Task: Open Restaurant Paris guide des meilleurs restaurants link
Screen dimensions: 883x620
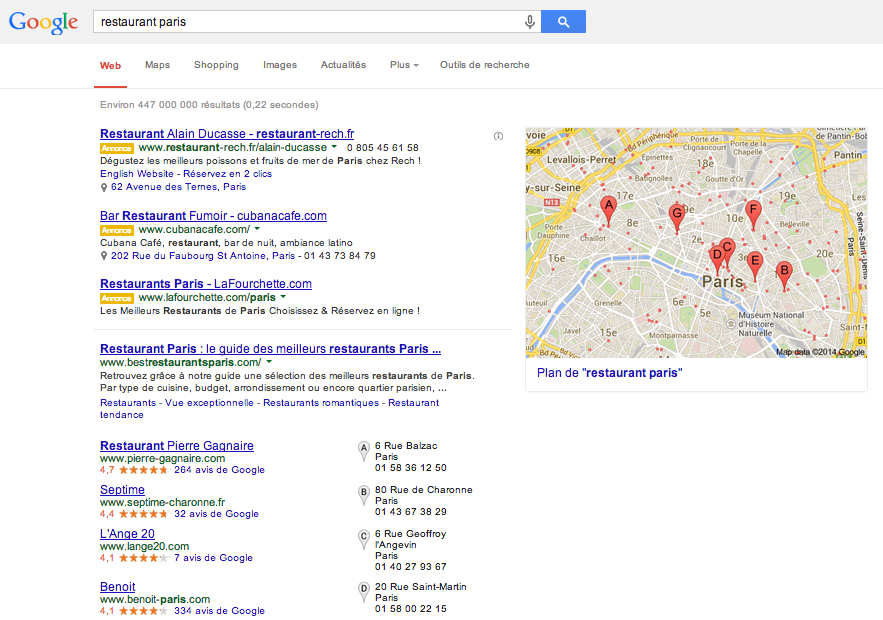Action: (x=270, y=349)
